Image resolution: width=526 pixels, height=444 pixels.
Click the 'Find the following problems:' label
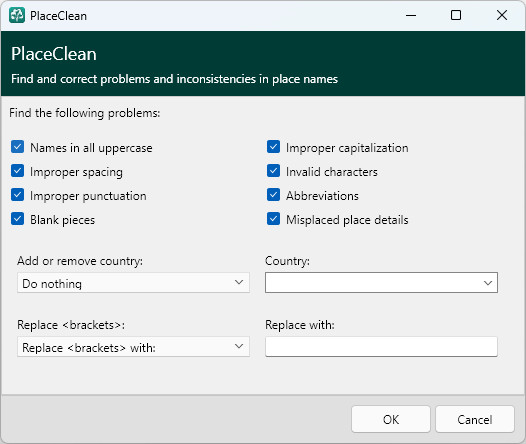point(85,113)
